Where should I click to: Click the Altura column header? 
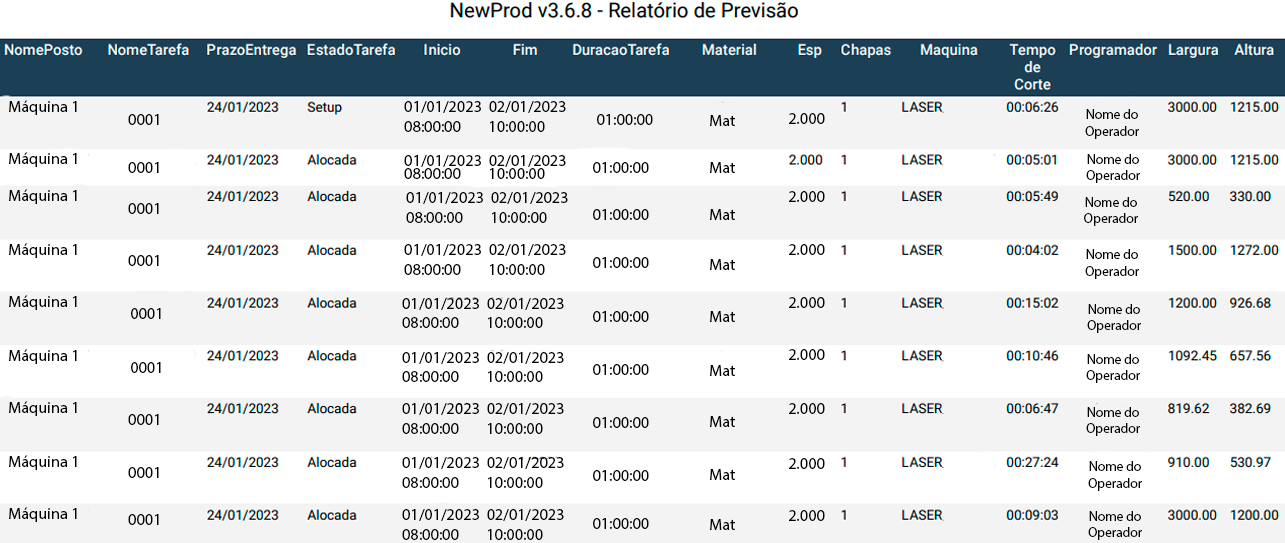point(1254,50)
